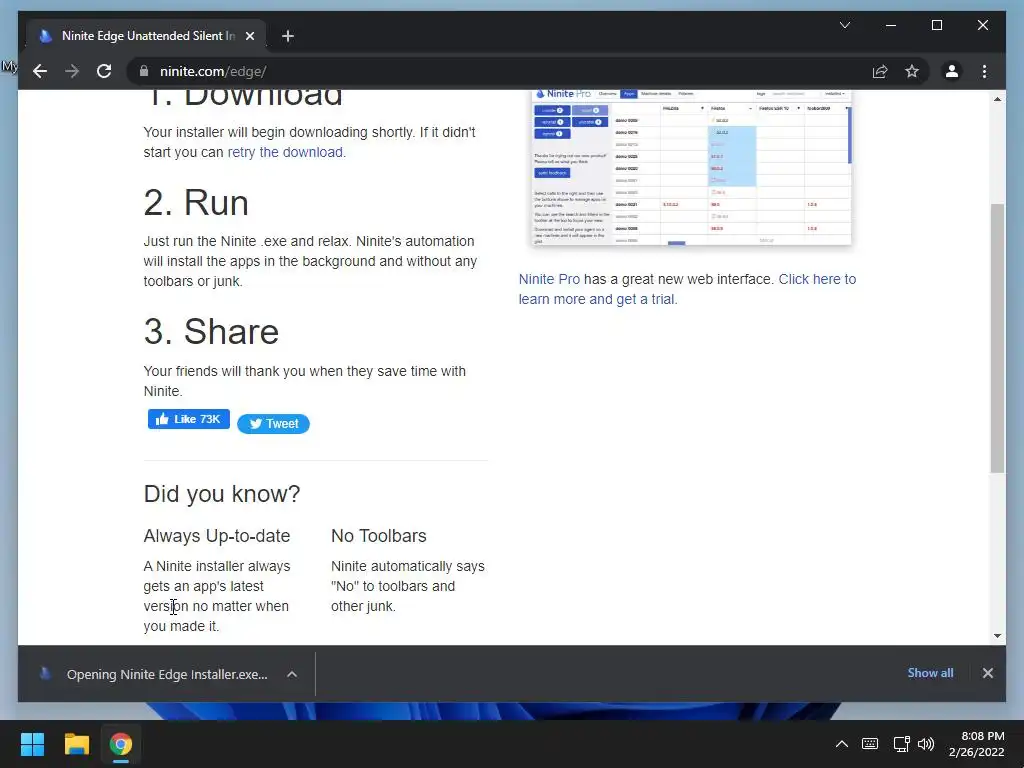The width and height of the screenshot is (1024, 768).
Task: Click here to learn more and get a trial
Action: [x=687, y=289]
